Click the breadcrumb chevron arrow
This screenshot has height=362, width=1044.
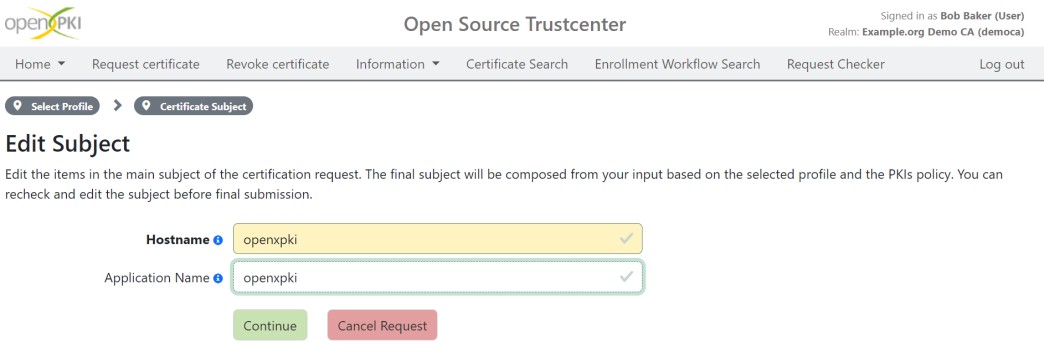click(x=118, y=105)
